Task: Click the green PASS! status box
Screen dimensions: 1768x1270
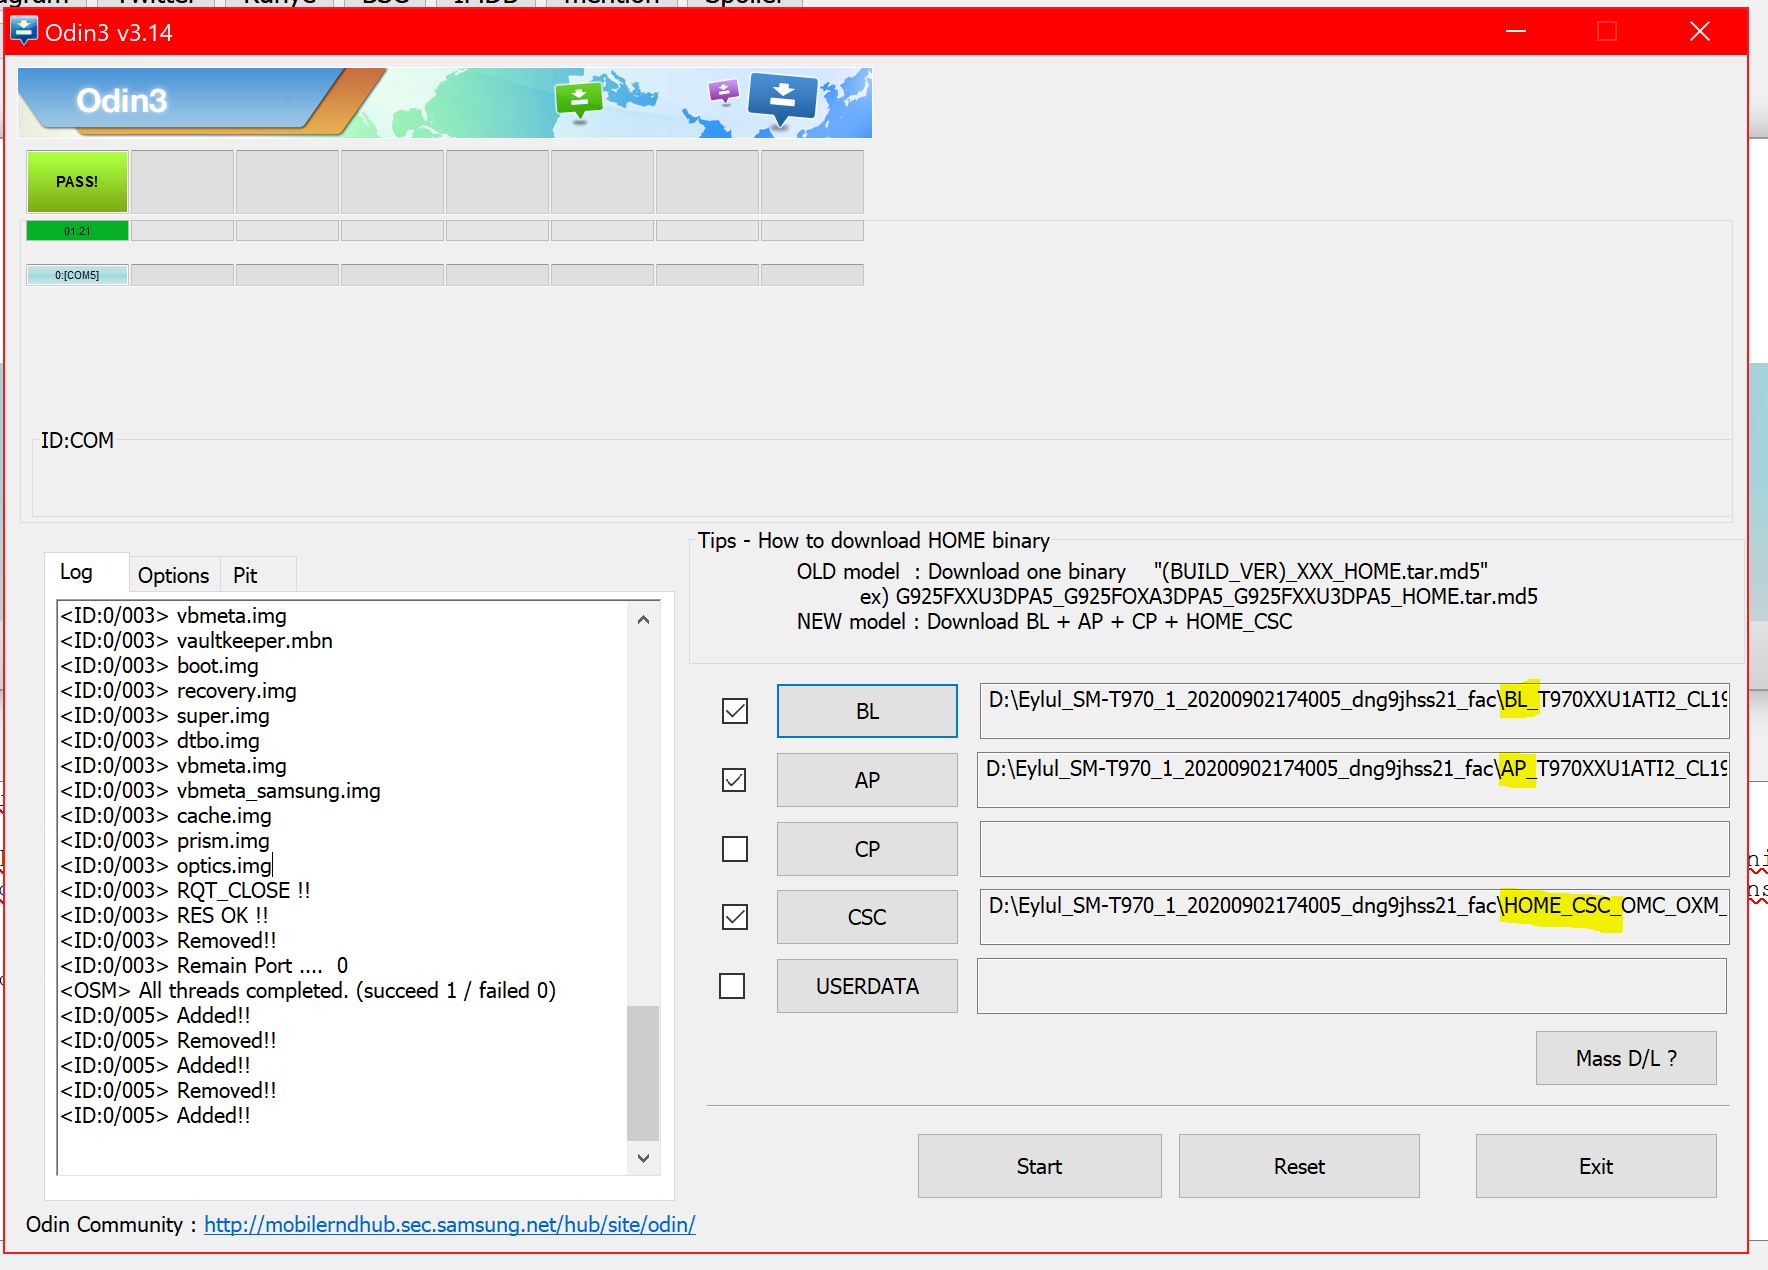Action: tap(77, 181)
